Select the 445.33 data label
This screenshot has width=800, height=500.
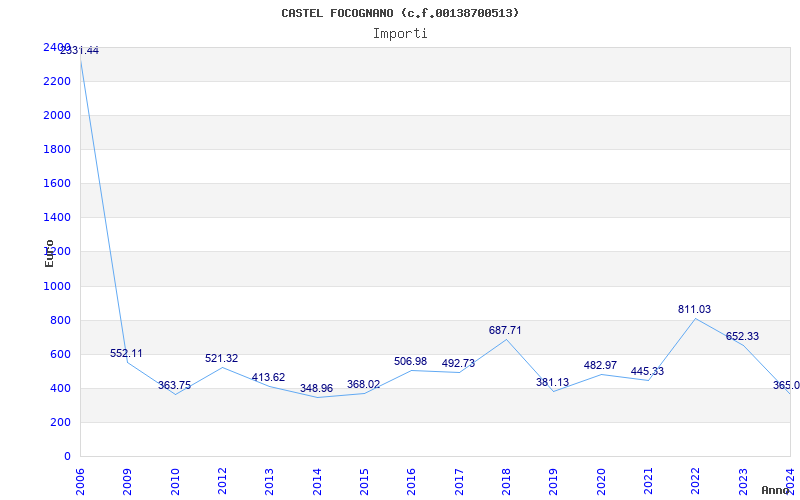click(x=647, y=371)
